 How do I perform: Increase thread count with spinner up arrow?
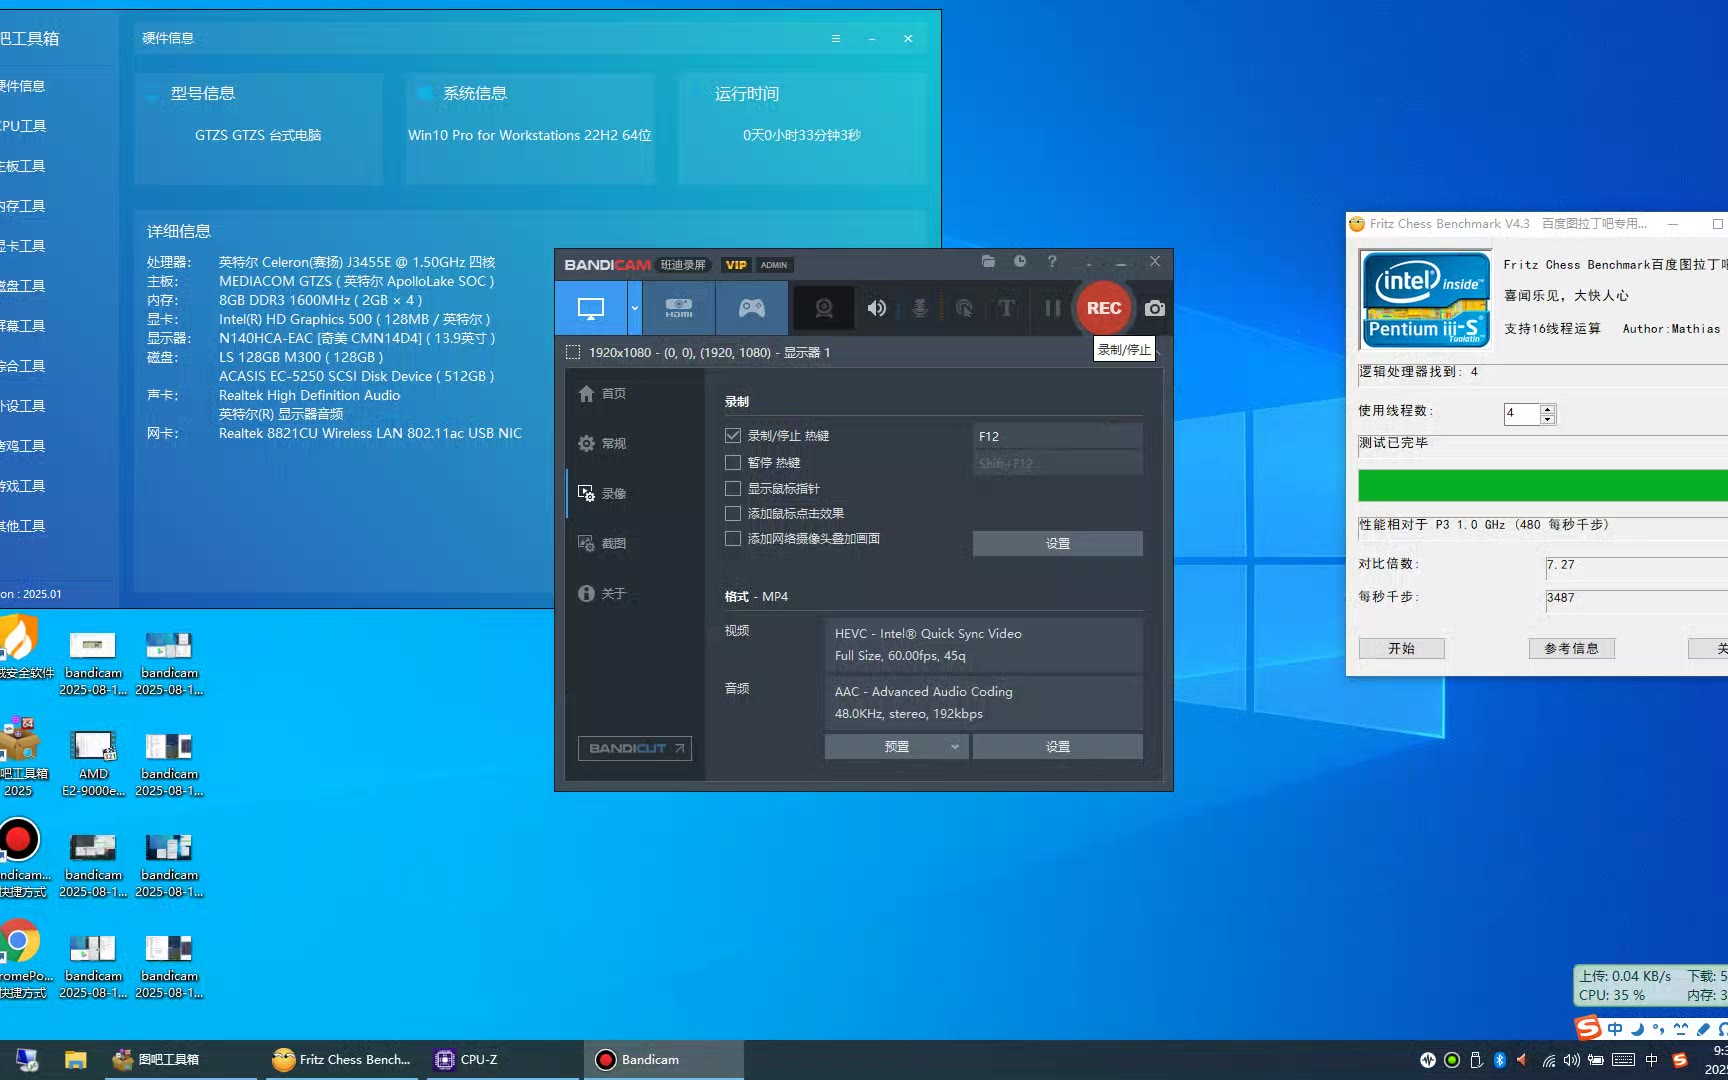[1548, 409]
